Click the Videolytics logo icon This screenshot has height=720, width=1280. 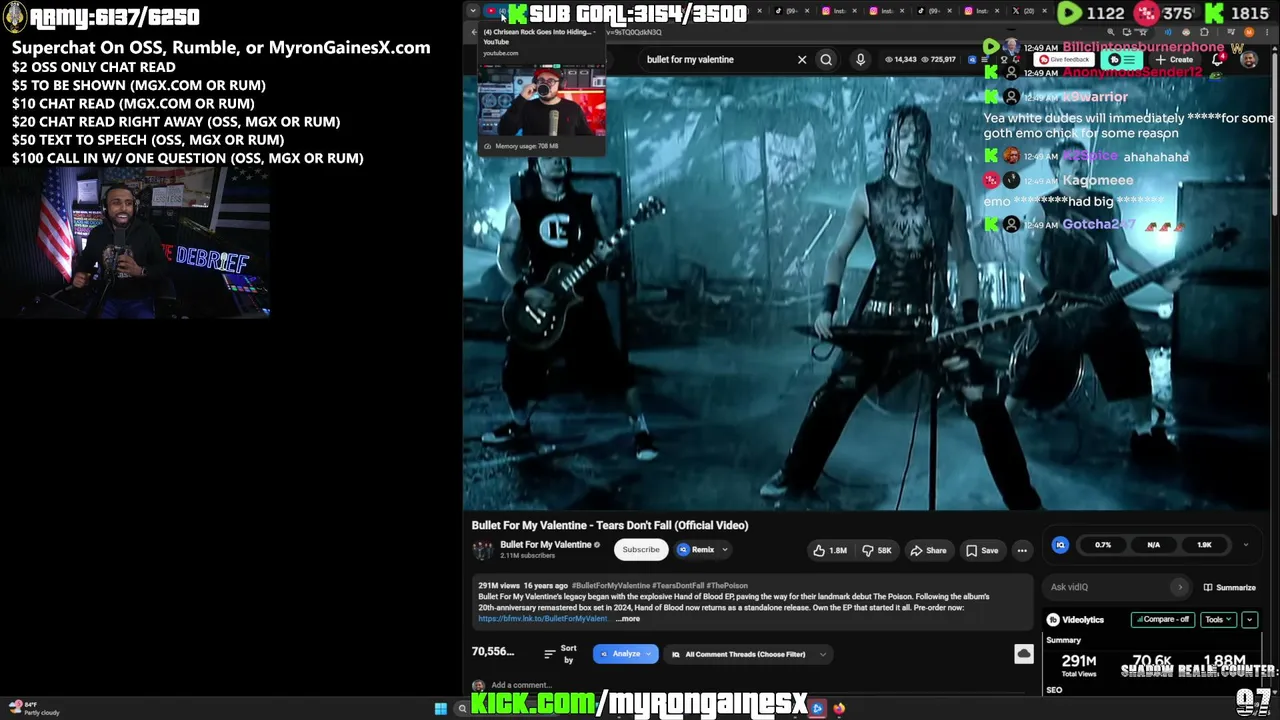1053,620
